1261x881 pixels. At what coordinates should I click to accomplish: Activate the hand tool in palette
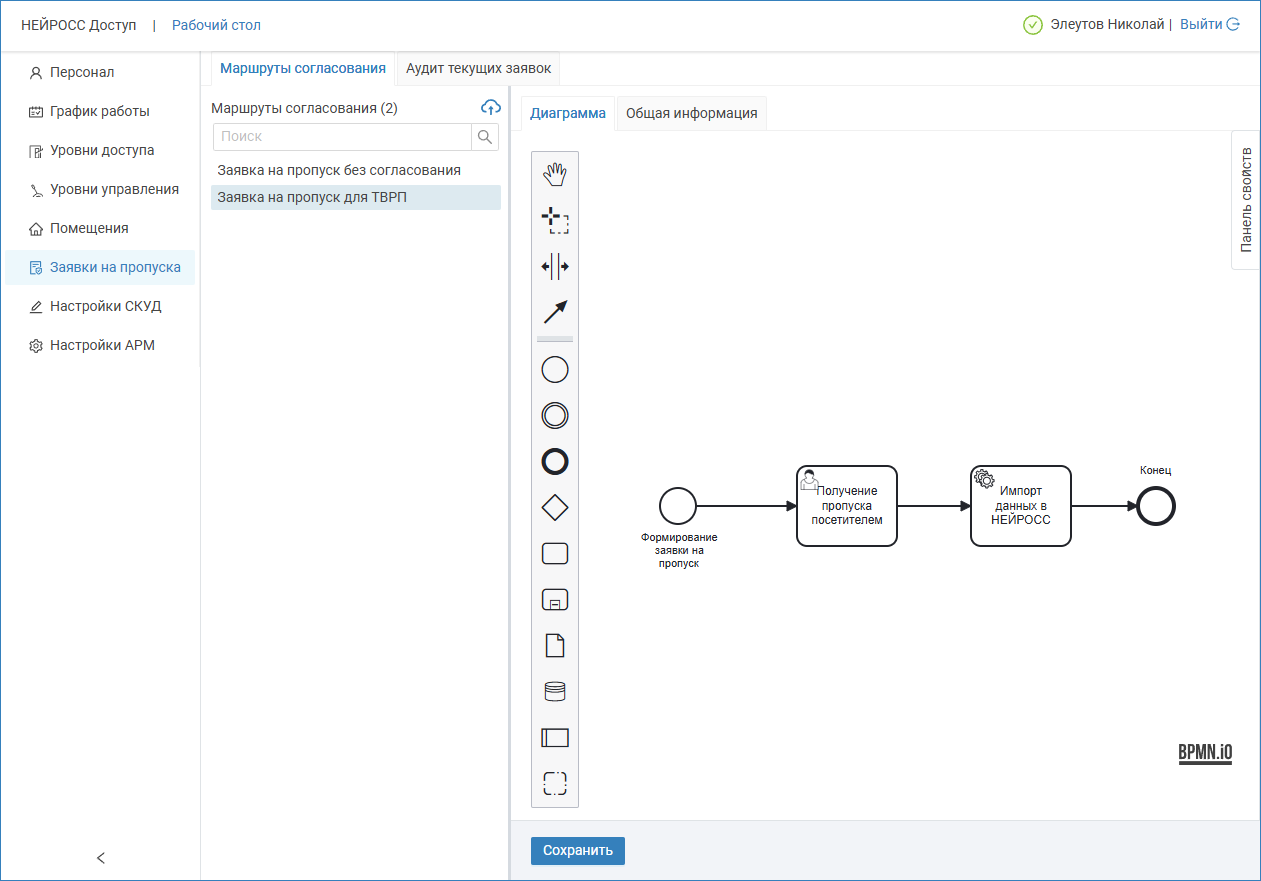[555, 175]
